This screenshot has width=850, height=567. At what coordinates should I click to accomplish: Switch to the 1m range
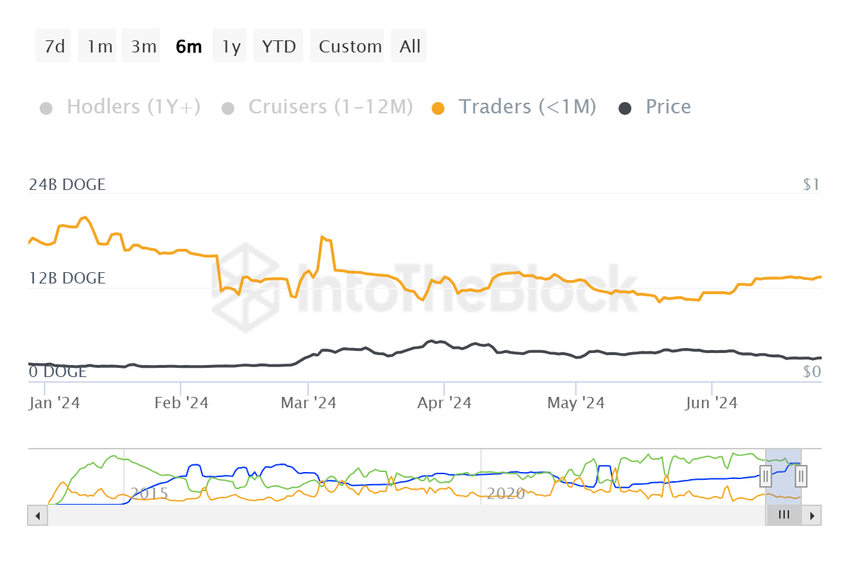point(99,47)
